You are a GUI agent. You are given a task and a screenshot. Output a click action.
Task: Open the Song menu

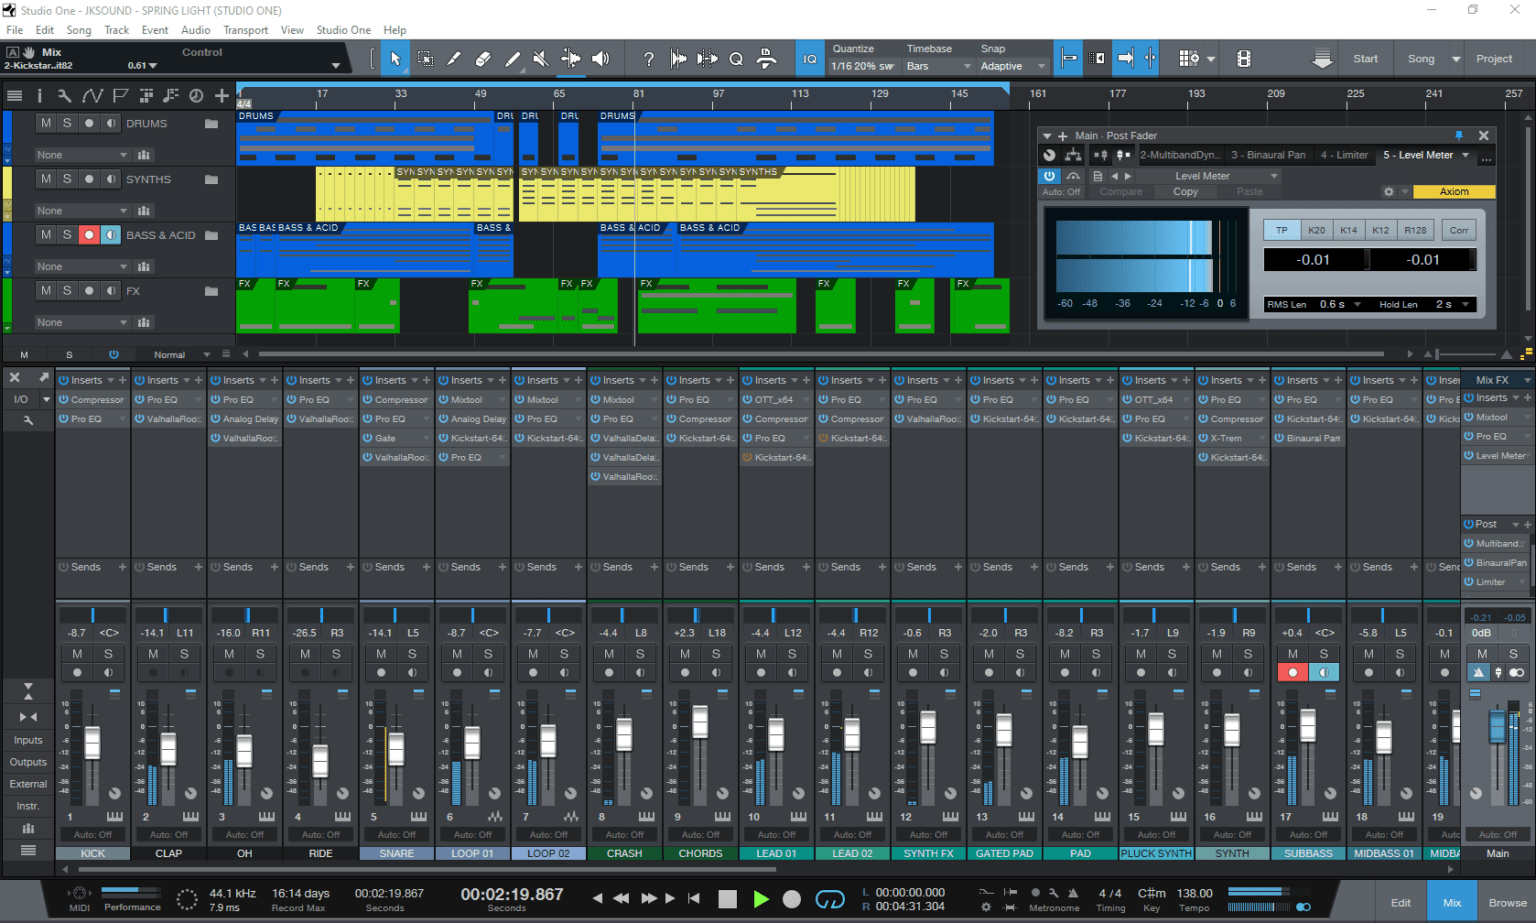pos(79,30)
